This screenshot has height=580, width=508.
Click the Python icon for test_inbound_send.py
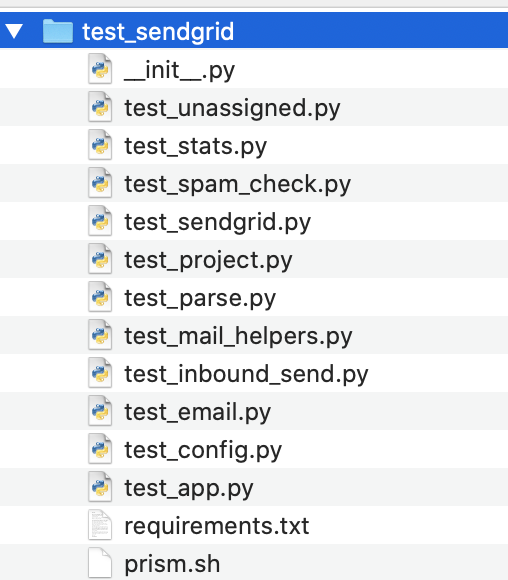tap(100, 372)
